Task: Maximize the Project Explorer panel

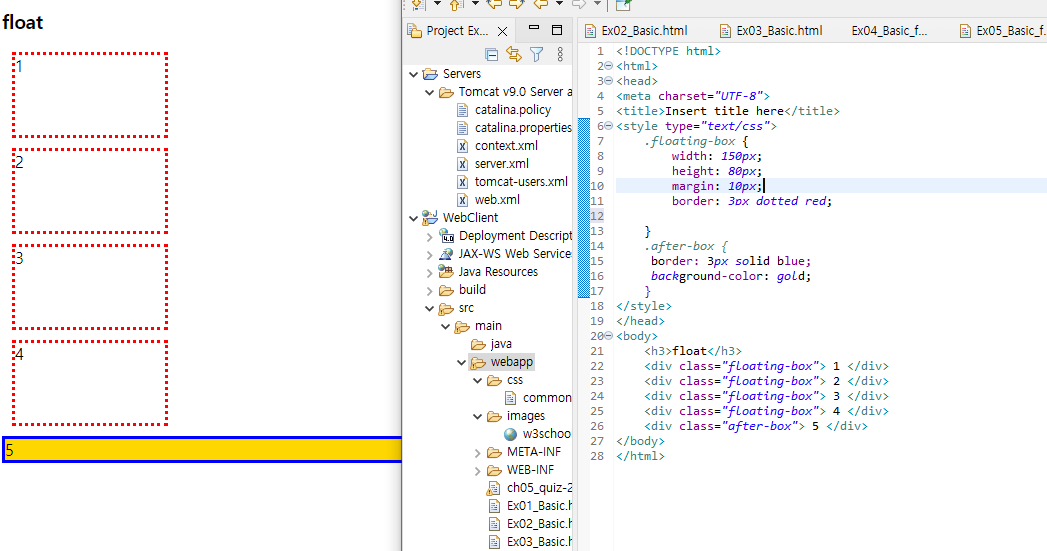Action: point(557,29)
